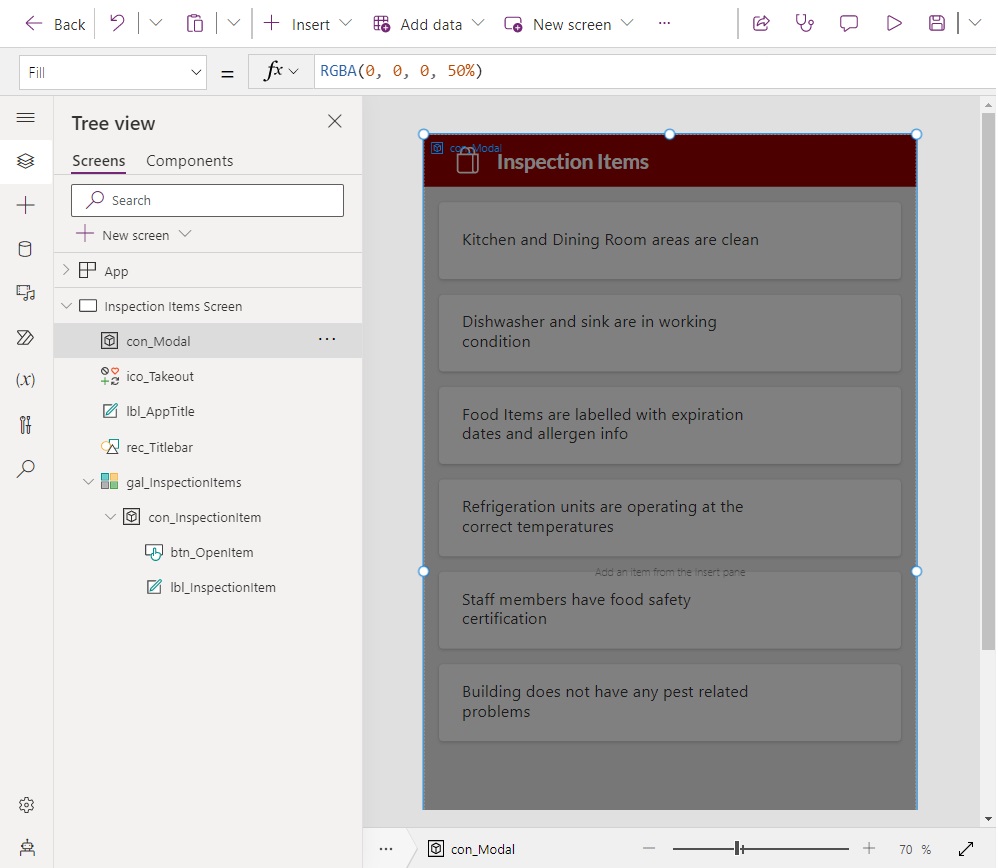998x868 pixels.
Task: Click the Share icon in toolbar
Action: tap(761, 24)
